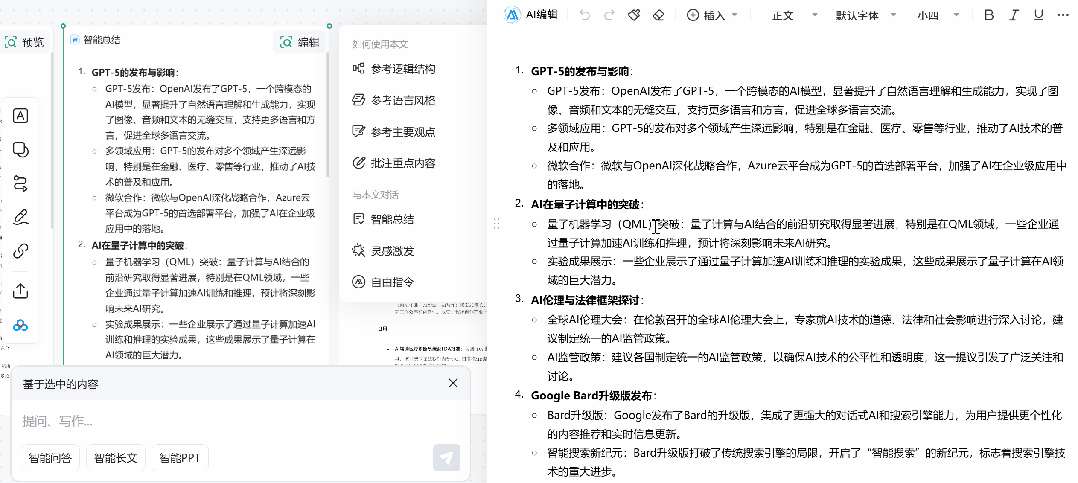The image size is (1078, 483).
Task: Select the shape tool in left sidebar
Action: [x=21, y=149]
